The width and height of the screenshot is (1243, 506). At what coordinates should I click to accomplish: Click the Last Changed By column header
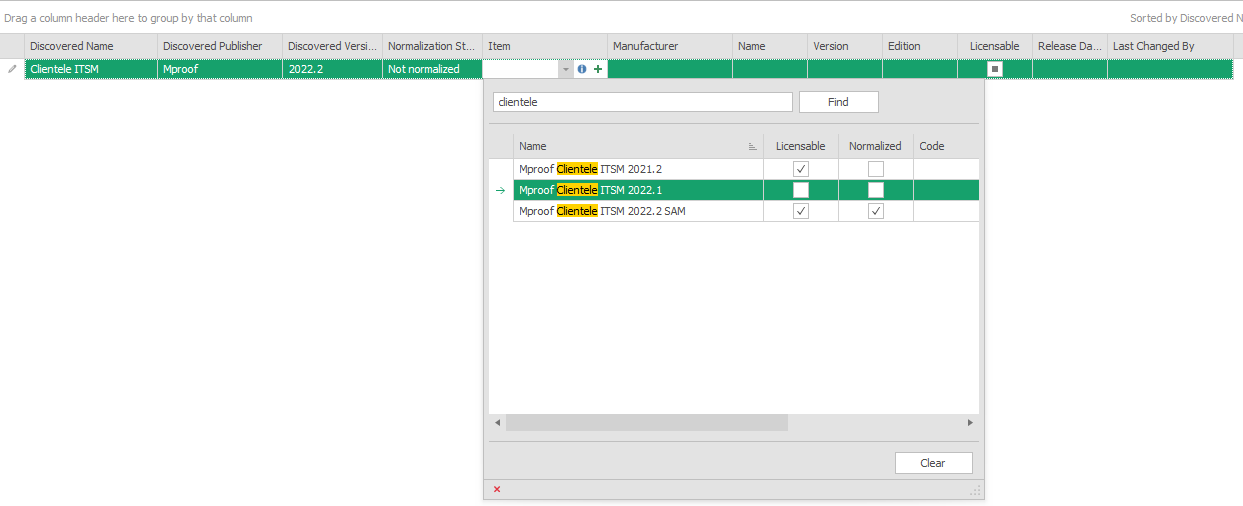[1170, 46]
